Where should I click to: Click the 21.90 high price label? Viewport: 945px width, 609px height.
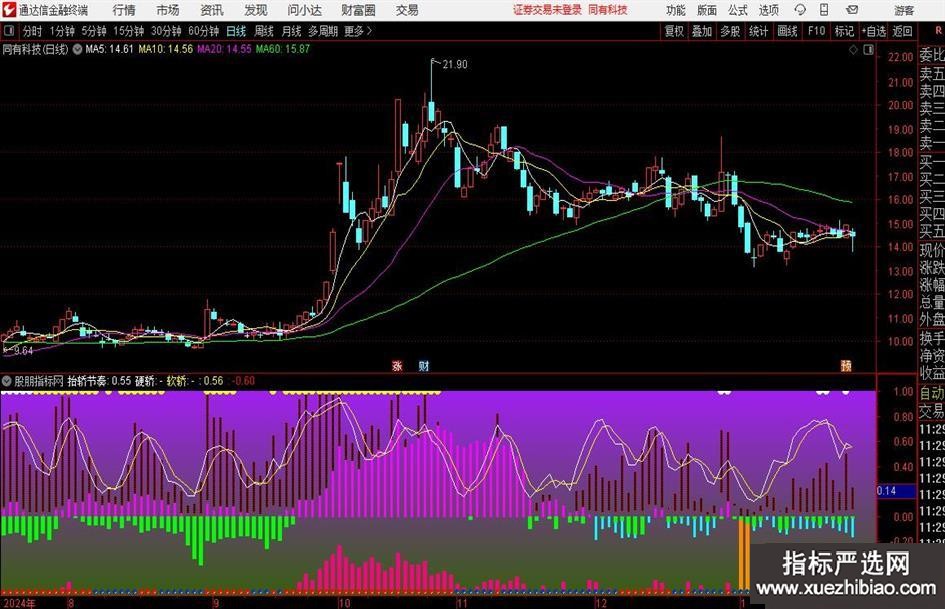click(454, 65)
